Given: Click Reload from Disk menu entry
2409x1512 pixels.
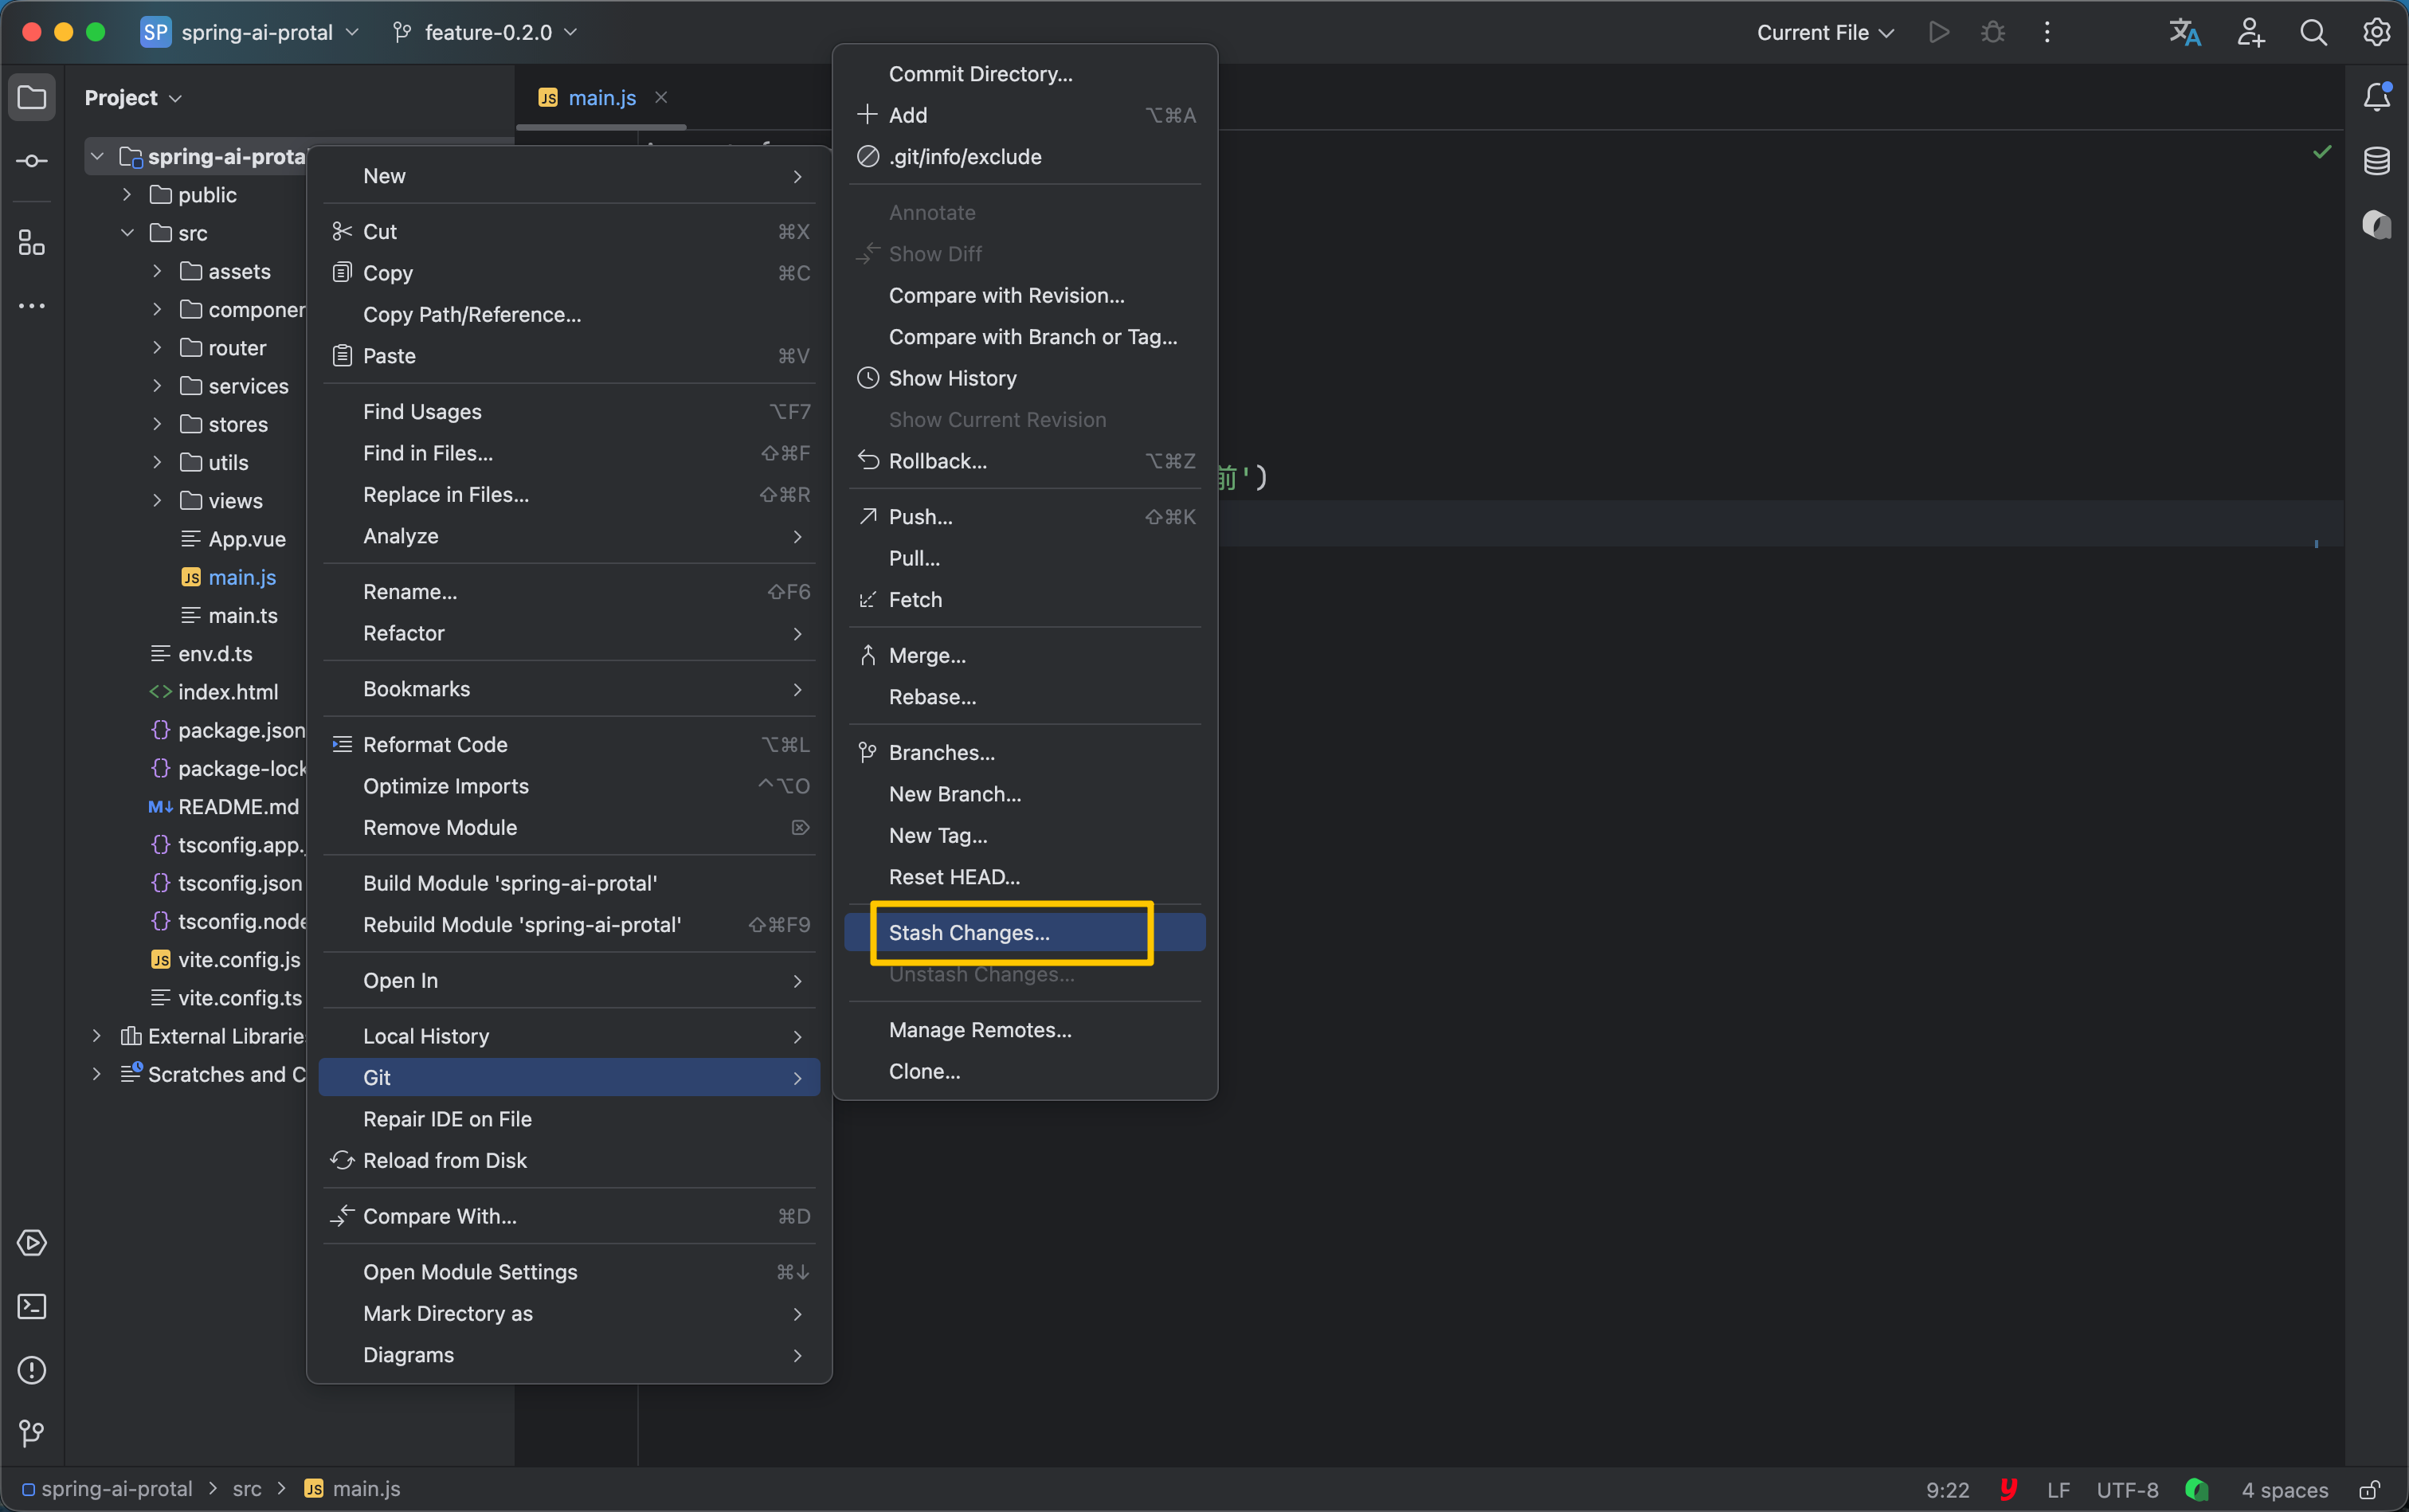Looking at the screenshot, I should pyautogui.click(x=444, y=1160).
